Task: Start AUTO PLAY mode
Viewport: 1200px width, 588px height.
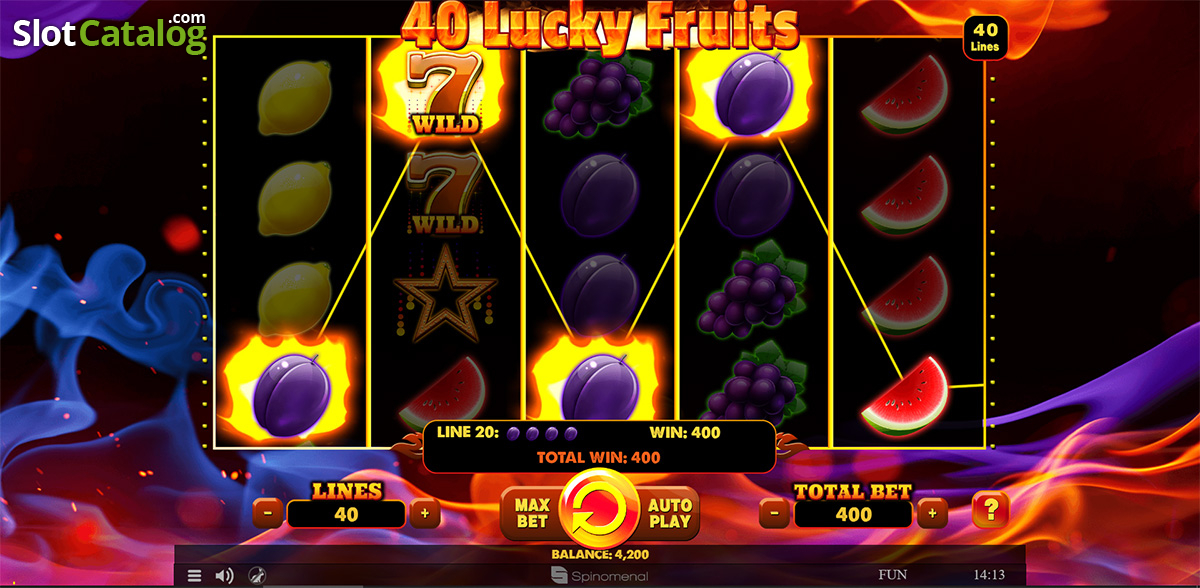Action: (668, 512)
